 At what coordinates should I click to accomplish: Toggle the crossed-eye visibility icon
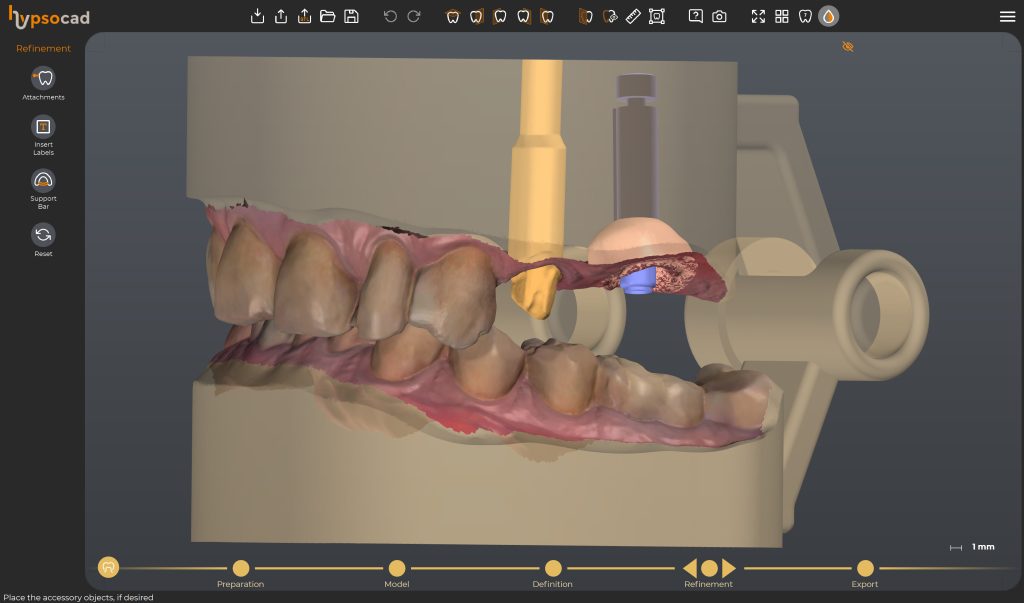pyautogui.click(x=848, y=47)
